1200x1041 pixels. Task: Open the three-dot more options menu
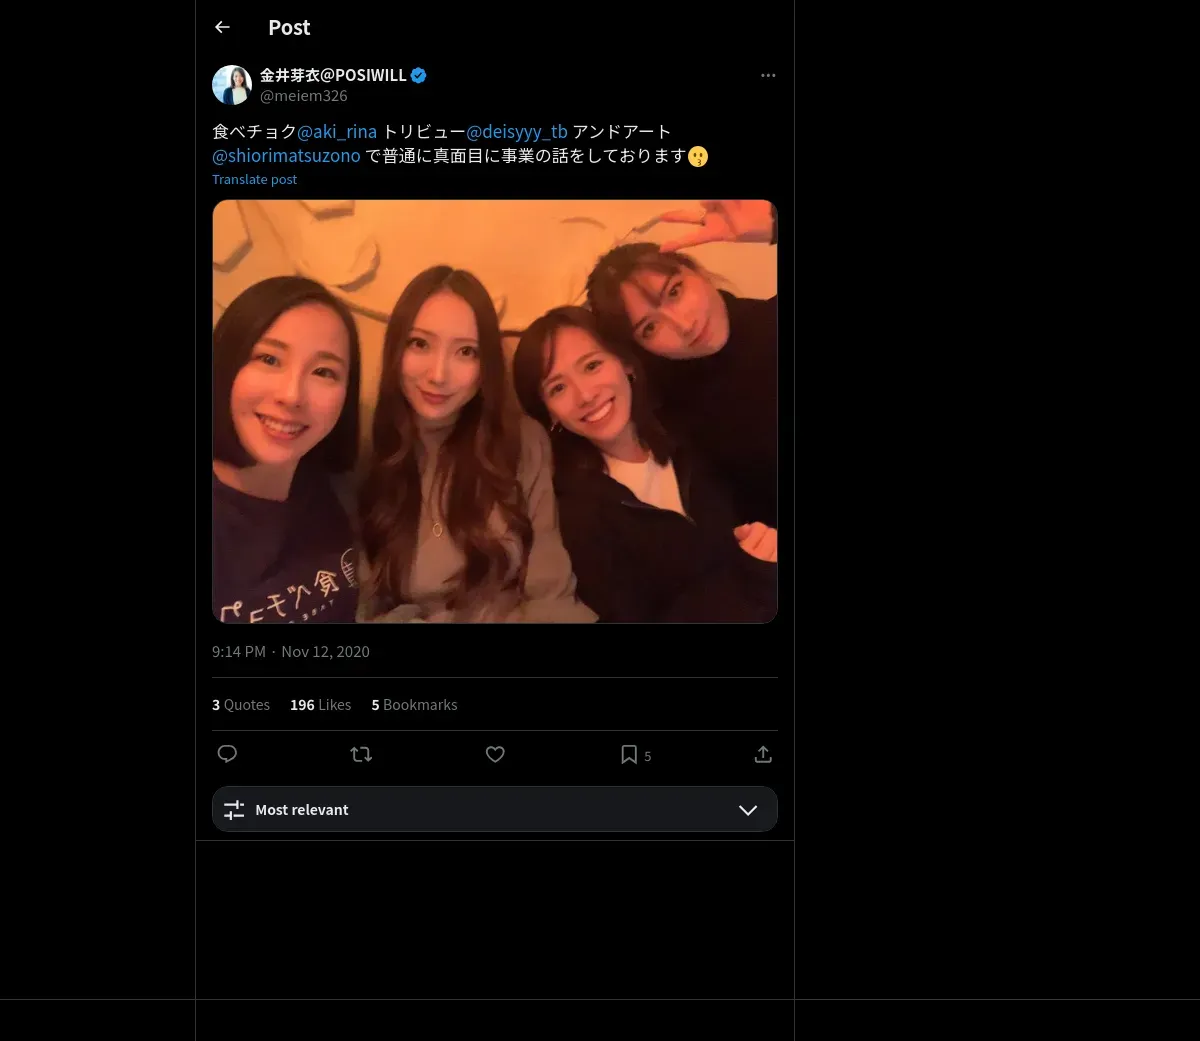click(x=768, y=76)
